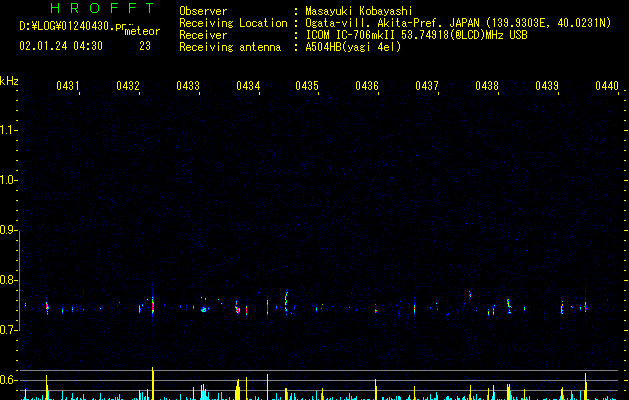
Task: Click the 1.1 kHz frequency axis label
Action: (8, 130)
